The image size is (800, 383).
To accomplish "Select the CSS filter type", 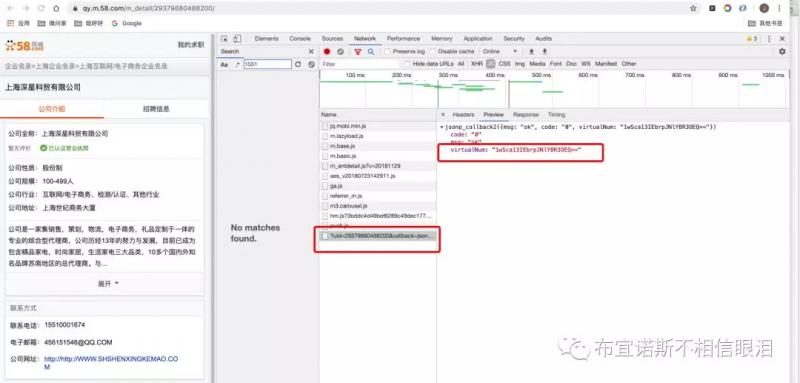I will (504, 64).
